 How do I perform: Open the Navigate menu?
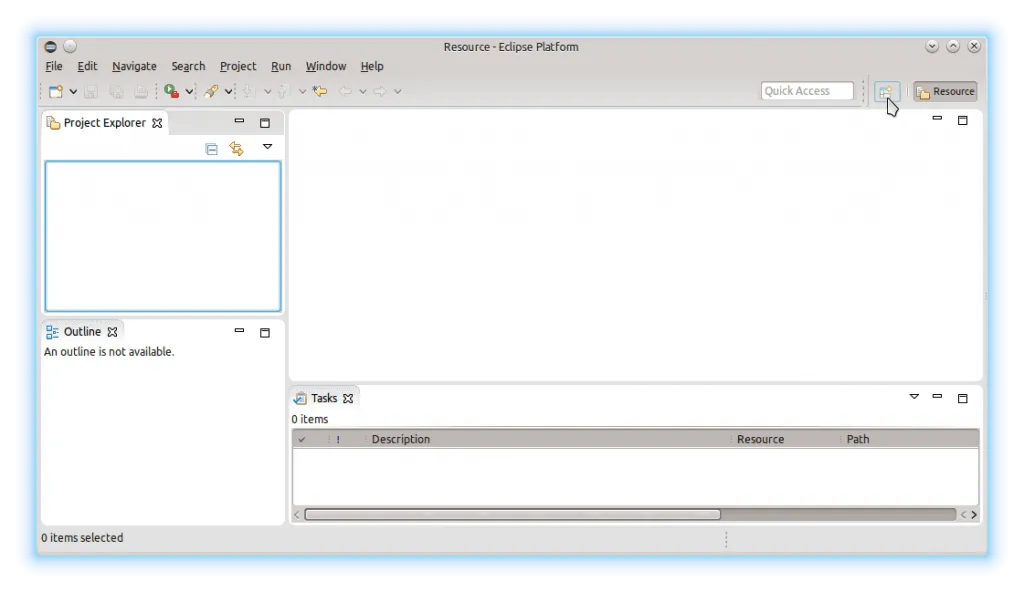[x=134, y=66]
